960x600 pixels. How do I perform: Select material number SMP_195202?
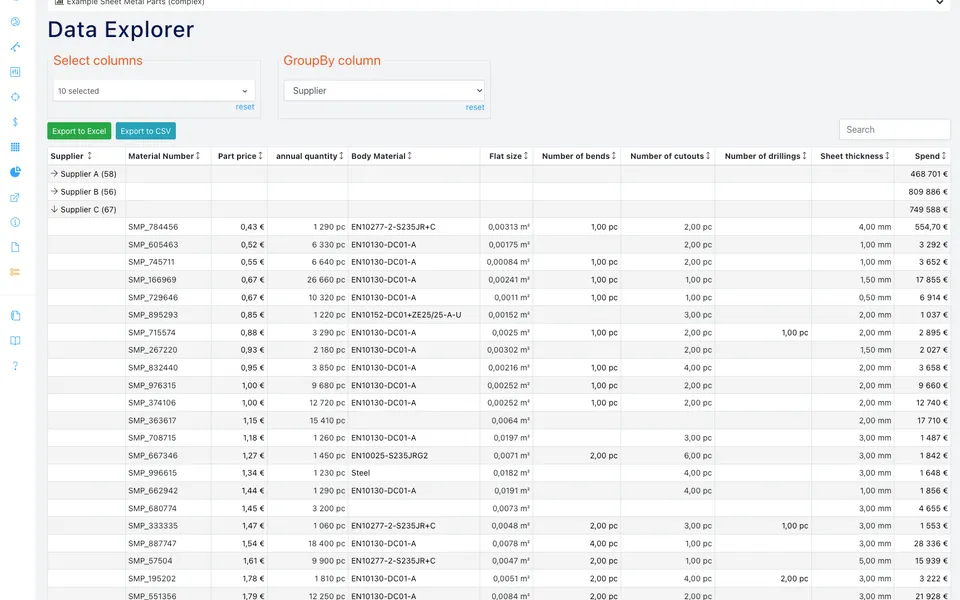click(x=152, y=579)
